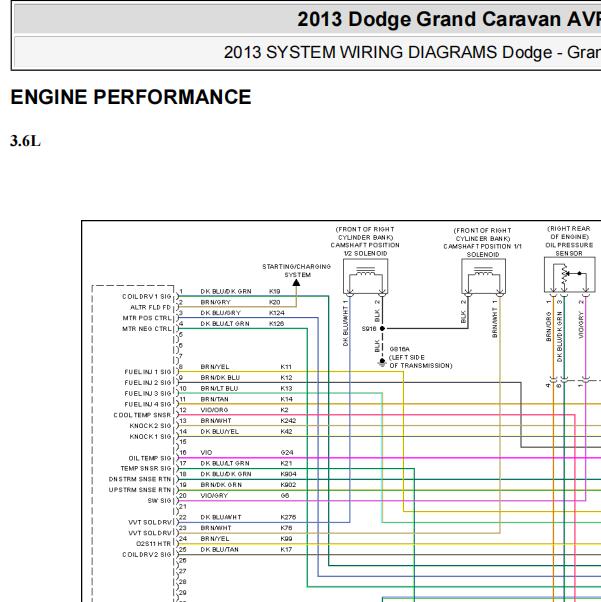Click the STARTING/CHARGING SYSTEM label
Image resolution: width=601 pixels, height=602 pixels.
point(296,270)
